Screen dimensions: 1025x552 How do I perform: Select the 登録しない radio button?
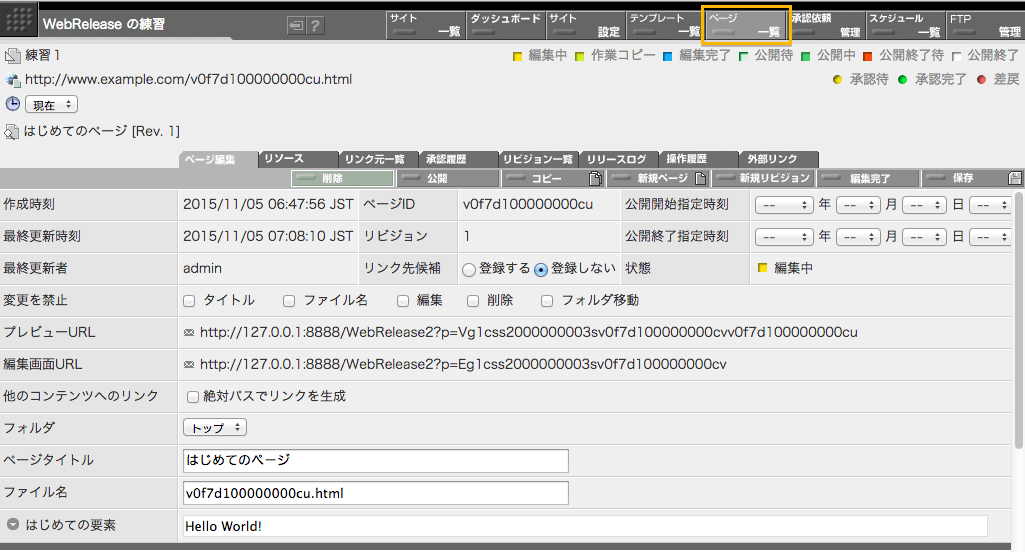[x=541, y=269]
